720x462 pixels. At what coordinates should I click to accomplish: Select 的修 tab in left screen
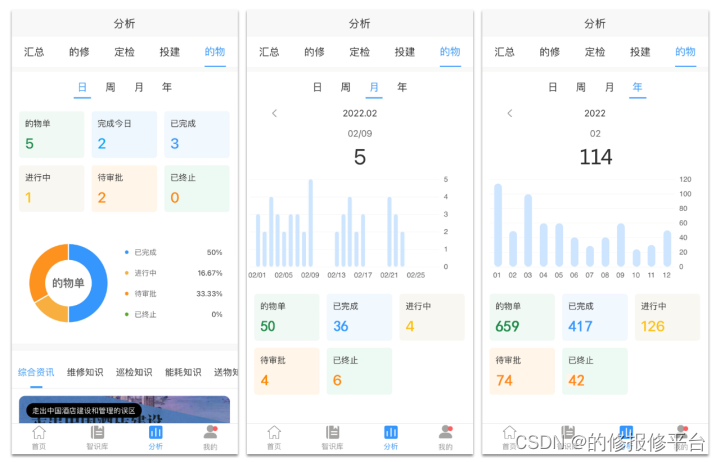[x=79, y=52]
